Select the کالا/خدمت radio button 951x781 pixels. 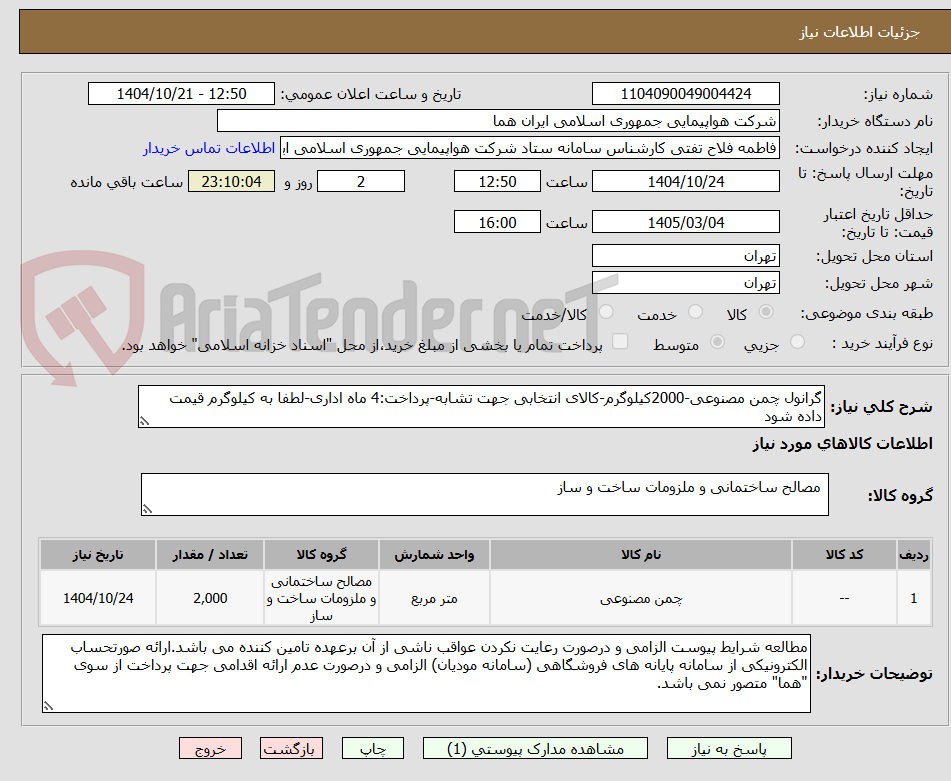pyautogui.click(x=606, y=312)
